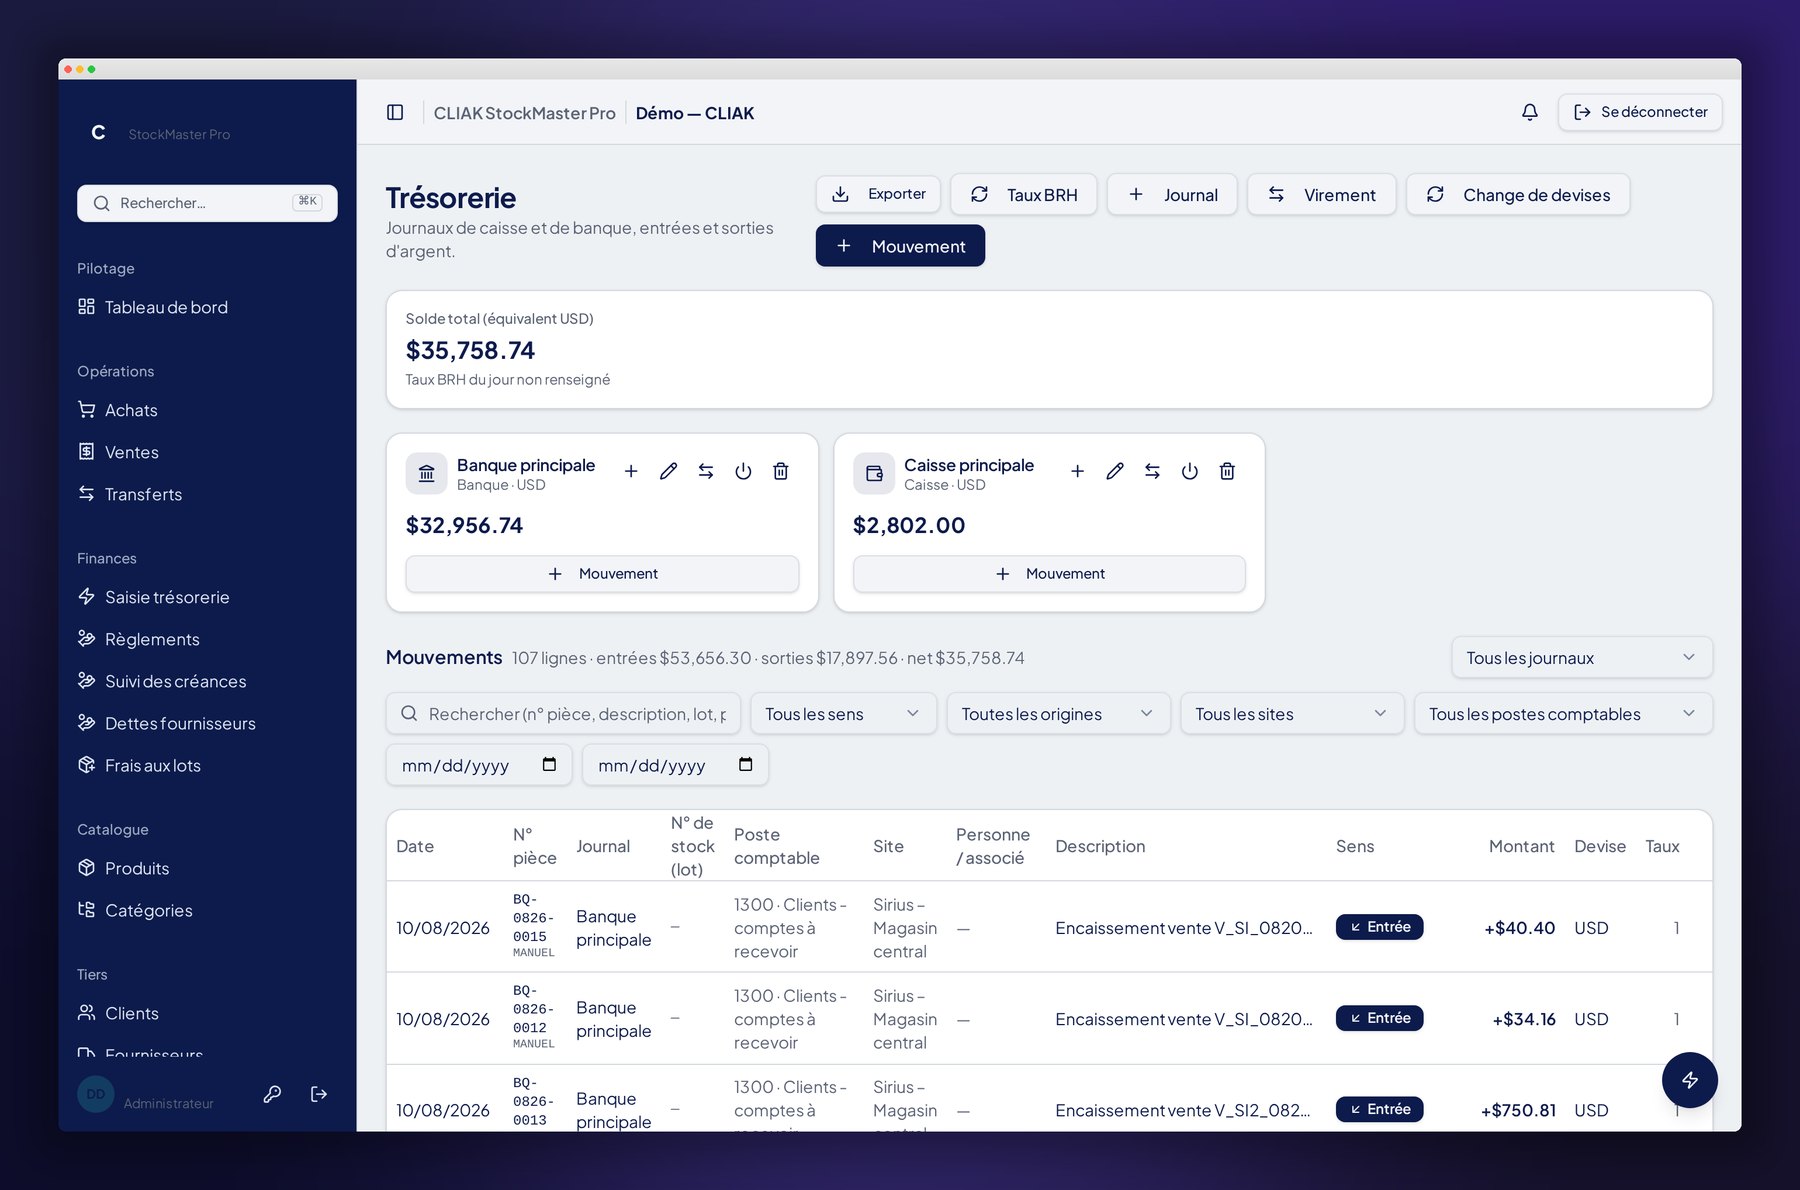Viewport: 1800px width, 1190px height.
Task: Click the C logo in the sidebar
Action: [x=98, y=132]
